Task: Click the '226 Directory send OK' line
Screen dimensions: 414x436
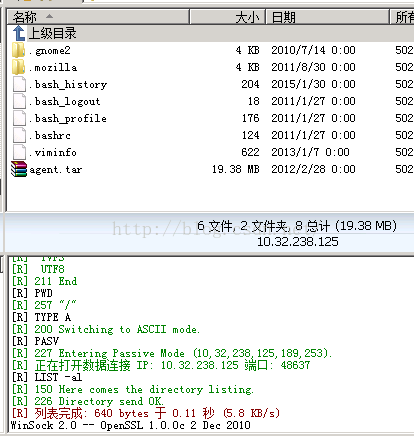Action: pyautogui.click(x=88, y=401)
